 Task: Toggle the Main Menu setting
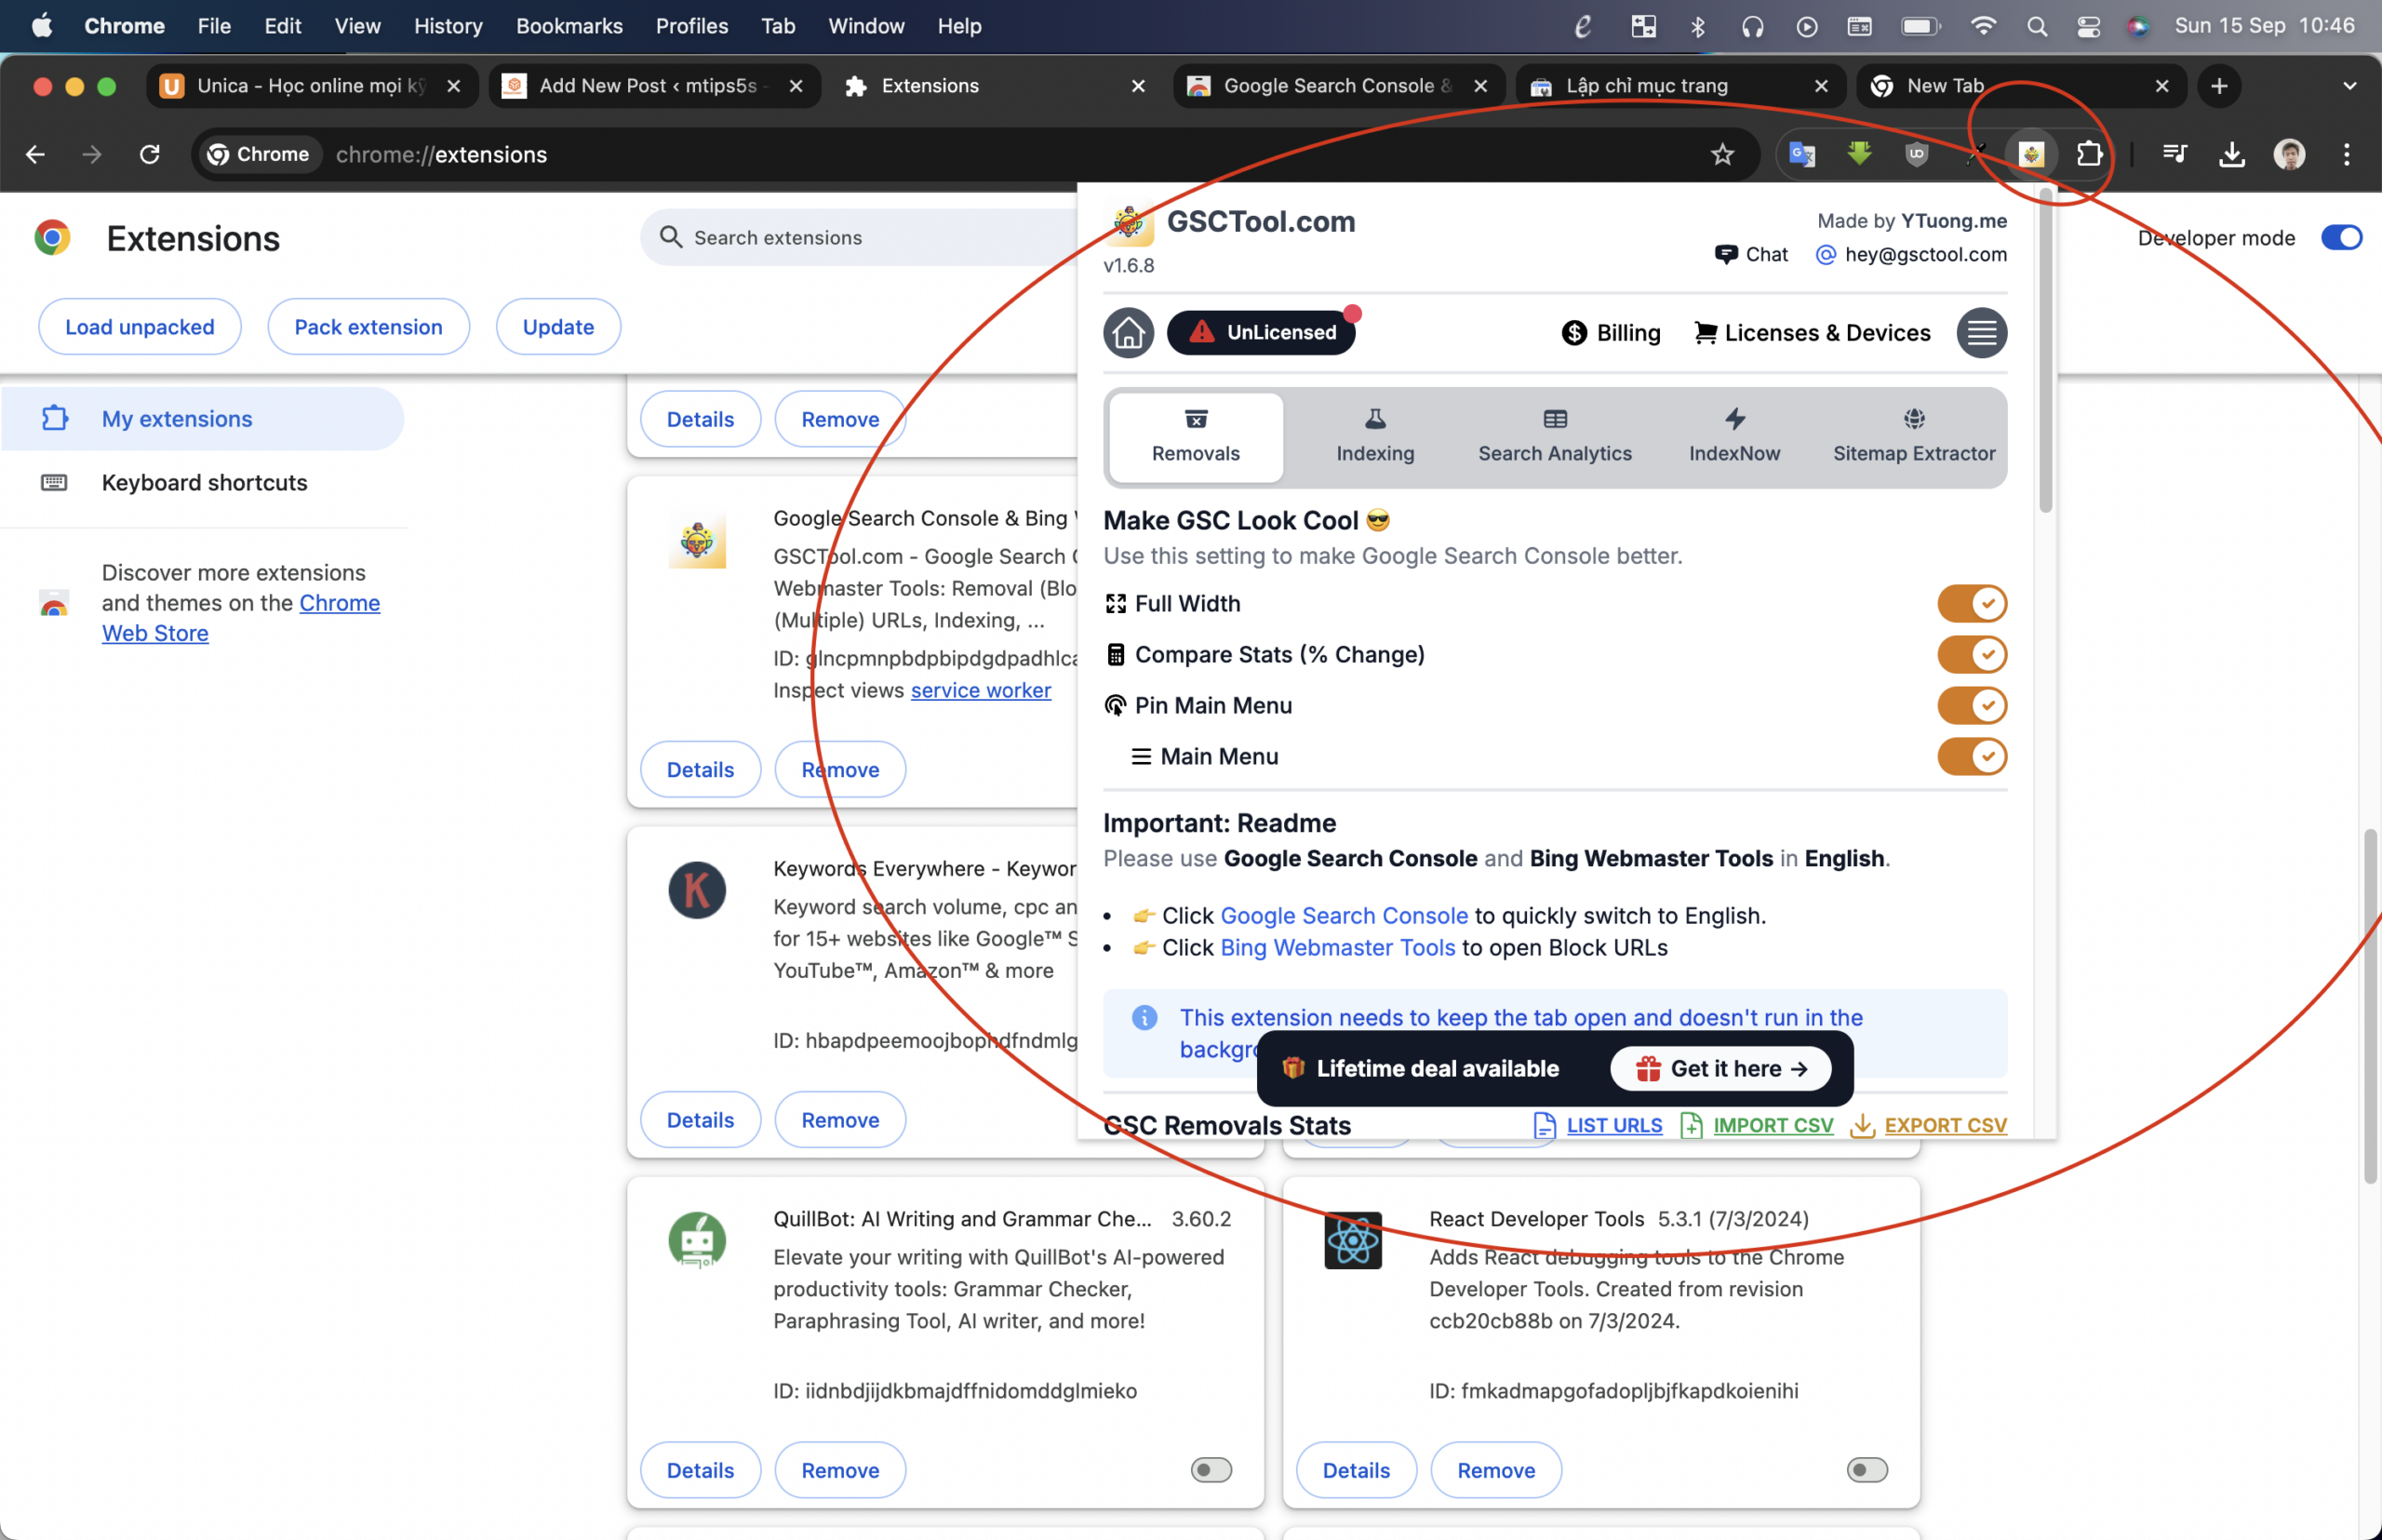pyautogui.click(x=1972, y=757)
